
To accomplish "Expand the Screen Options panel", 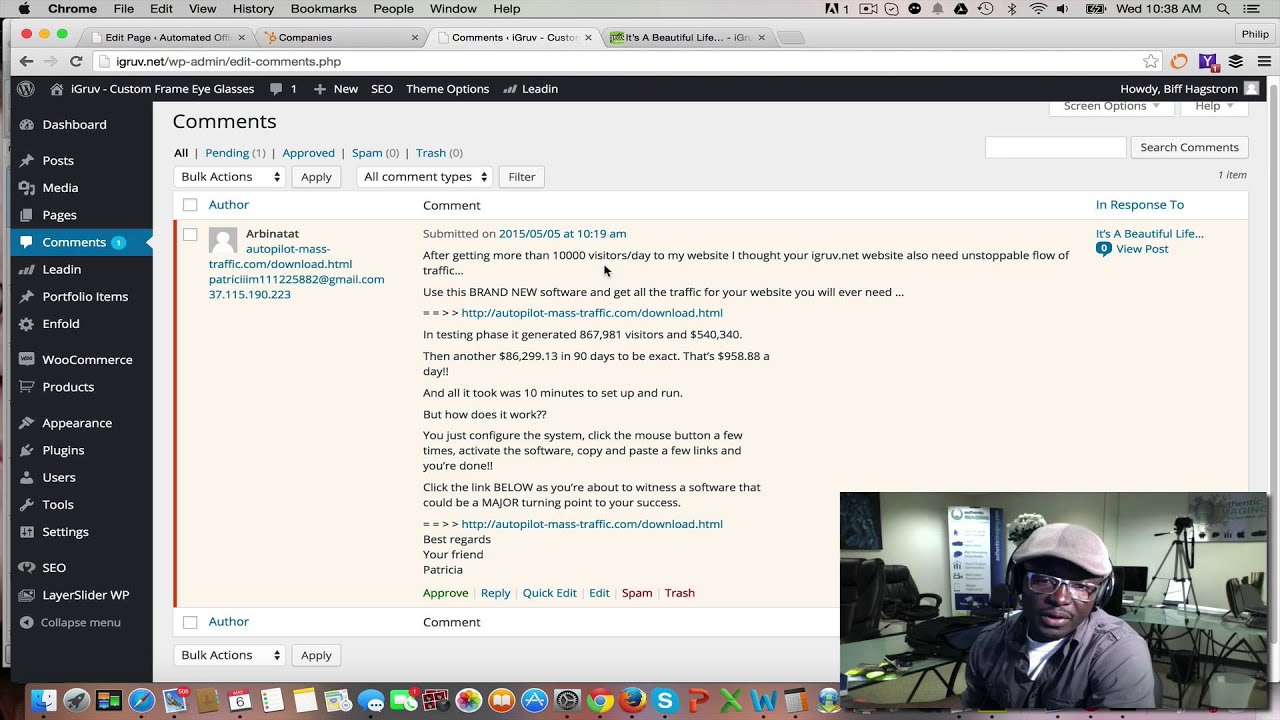I will [x=1111, y=106].
